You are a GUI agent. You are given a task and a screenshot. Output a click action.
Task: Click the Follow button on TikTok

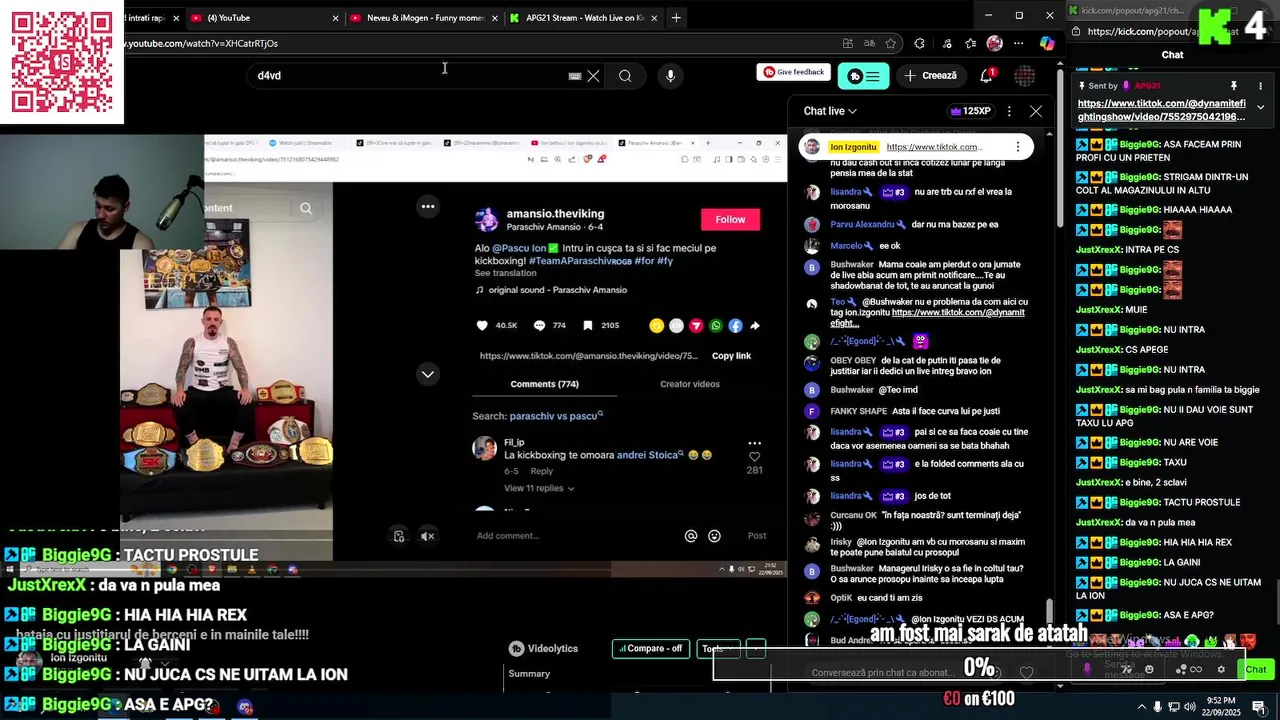pos(730,219)
